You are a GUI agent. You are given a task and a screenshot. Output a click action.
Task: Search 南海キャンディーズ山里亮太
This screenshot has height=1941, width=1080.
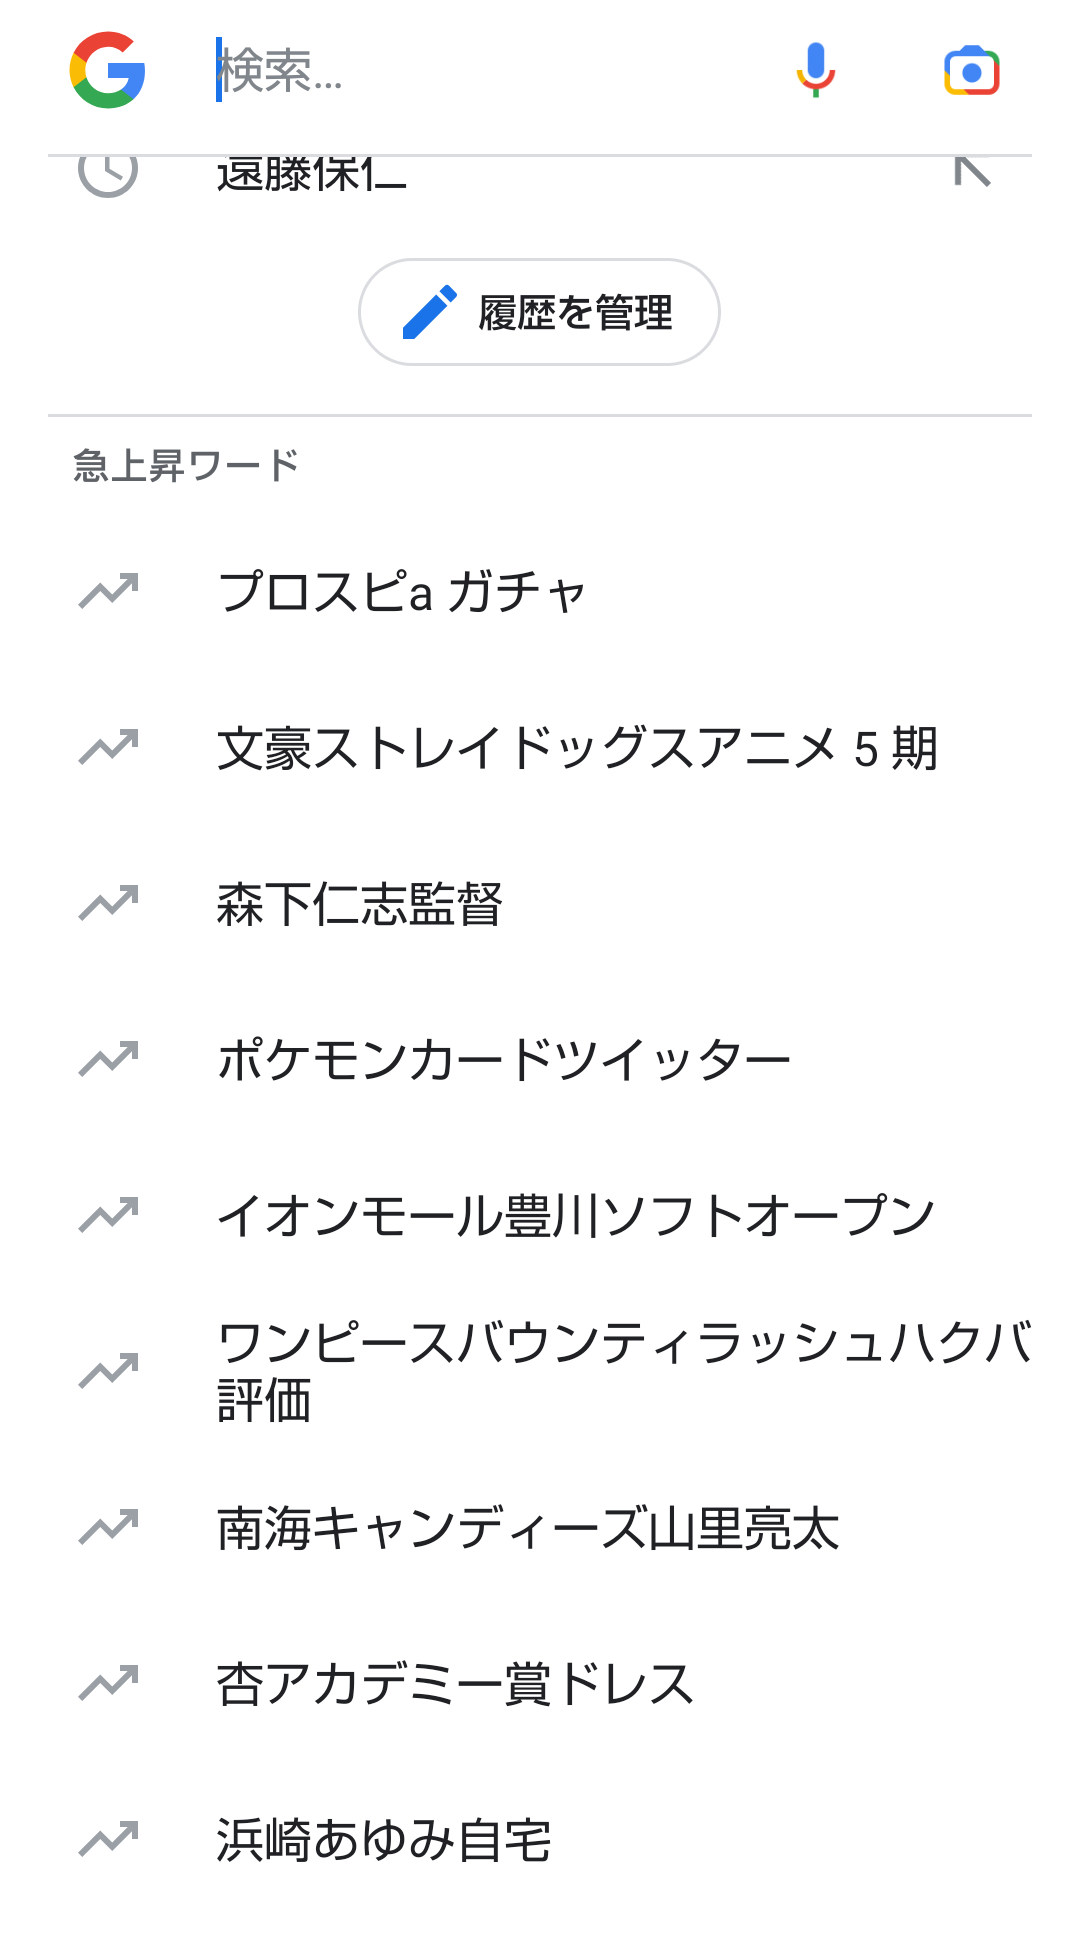pyautogui.click(x=528, y=1528)
